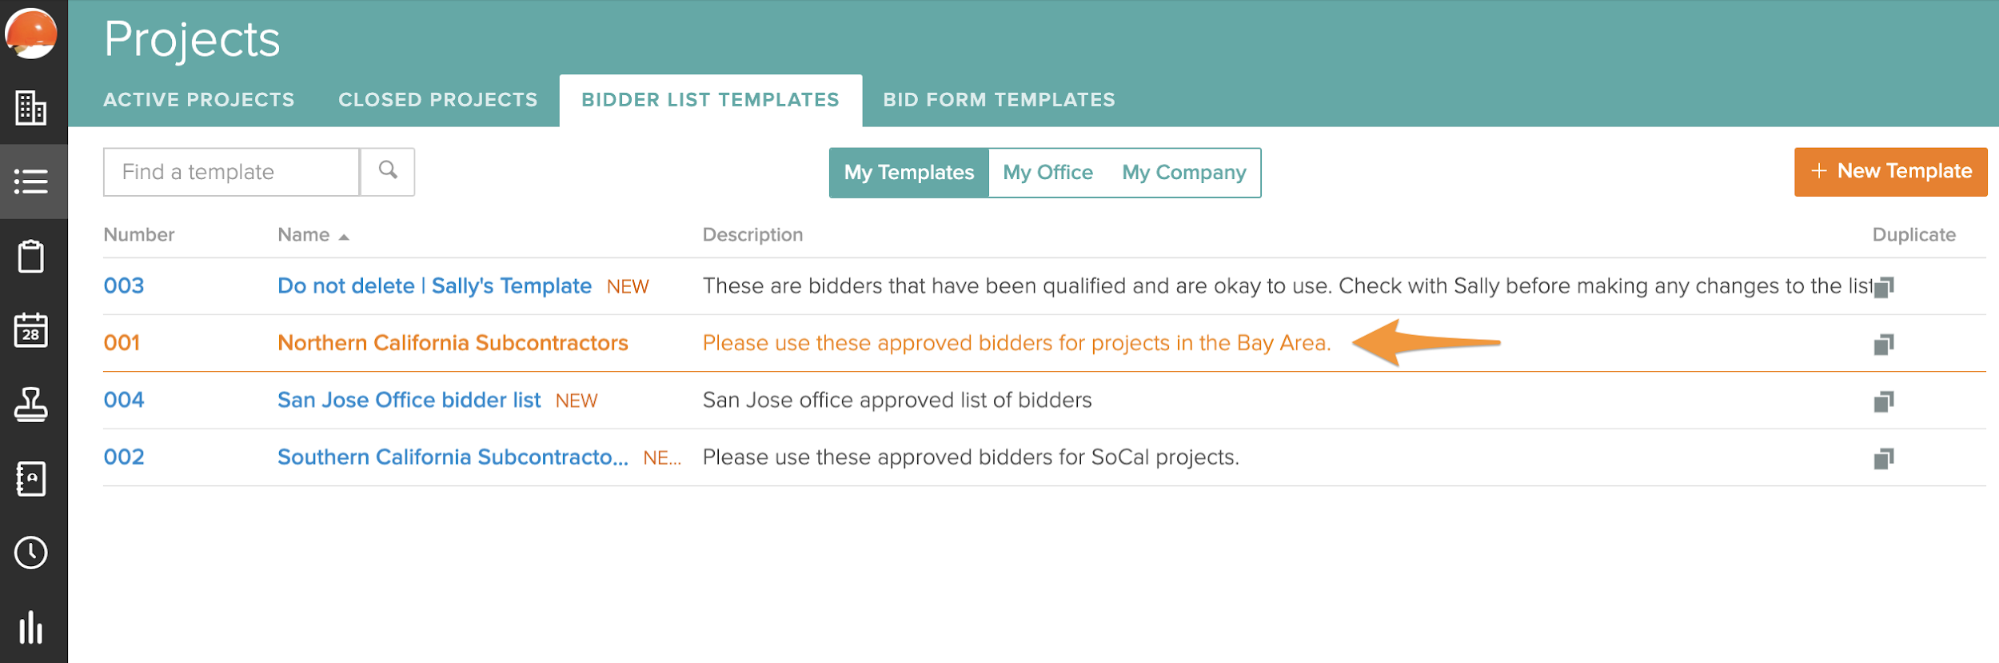Click the stamp icon in the sidebar
This screenshot has height=663, width=1999.
click(31, 404)
